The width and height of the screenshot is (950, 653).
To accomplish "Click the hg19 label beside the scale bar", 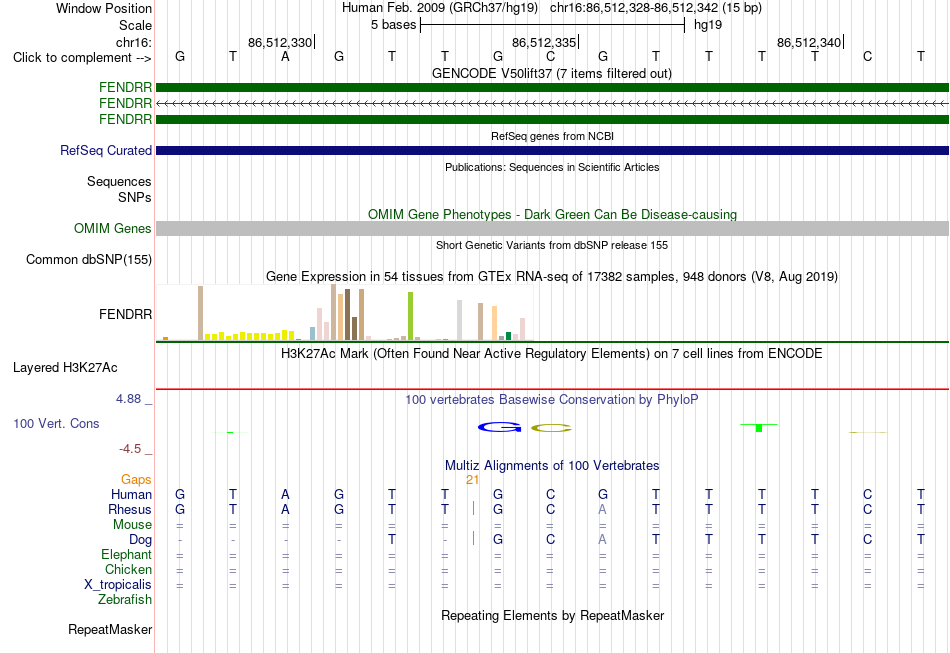I will coord(708,25).
